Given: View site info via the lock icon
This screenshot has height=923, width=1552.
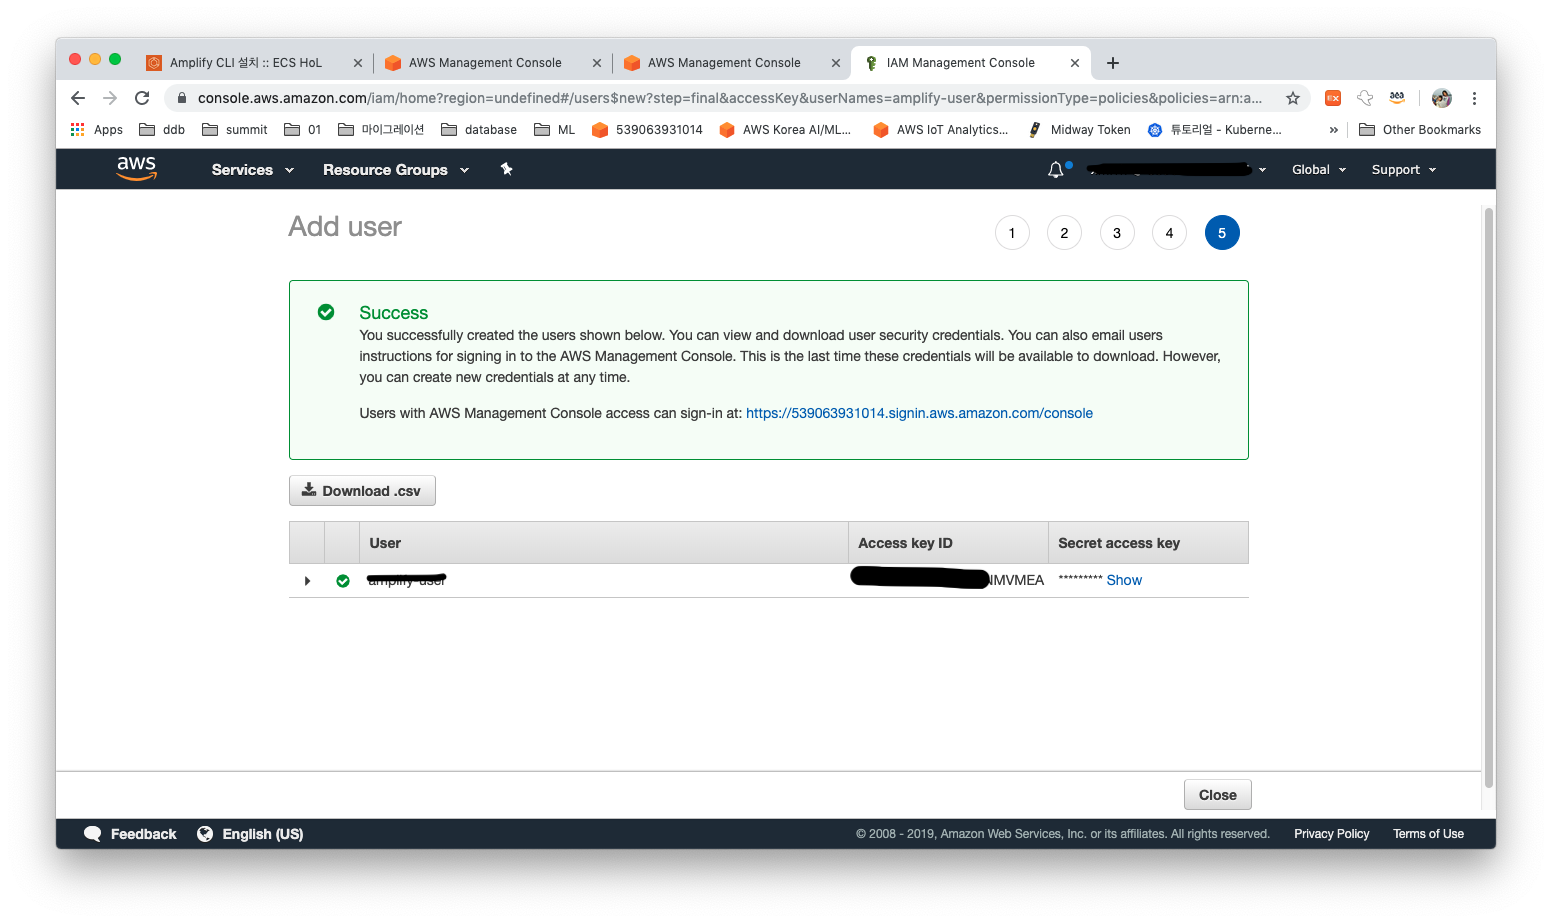Looking at the screenshot, I should pos(181,98).
